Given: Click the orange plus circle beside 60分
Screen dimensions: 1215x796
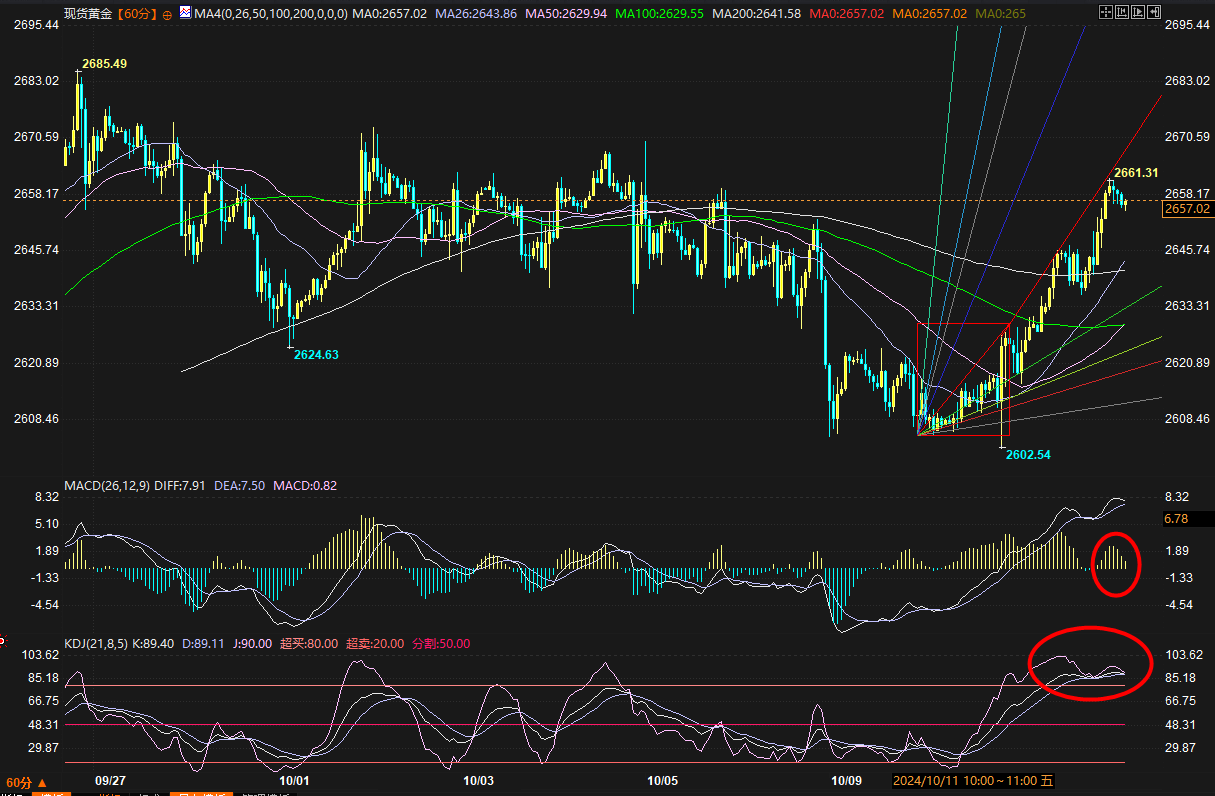Looking at the screenshot, I should point(166,15).
